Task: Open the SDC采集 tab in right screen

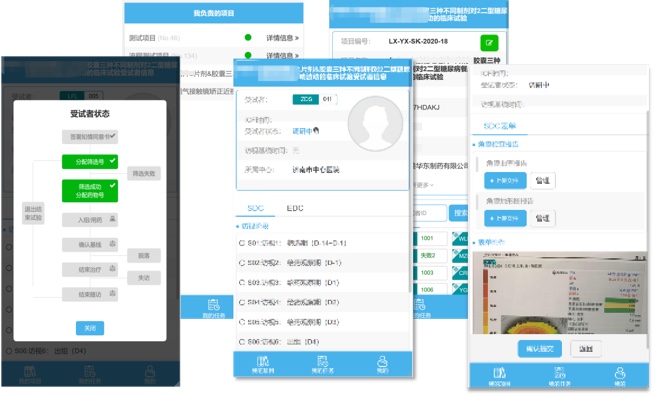Action: point(500,126)
